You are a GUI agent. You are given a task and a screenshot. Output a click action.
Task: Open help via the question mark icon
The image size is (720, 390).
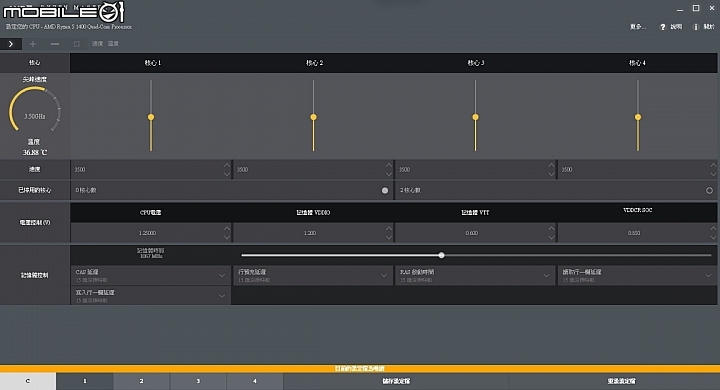pyautogui.click(x=662, y=27)
